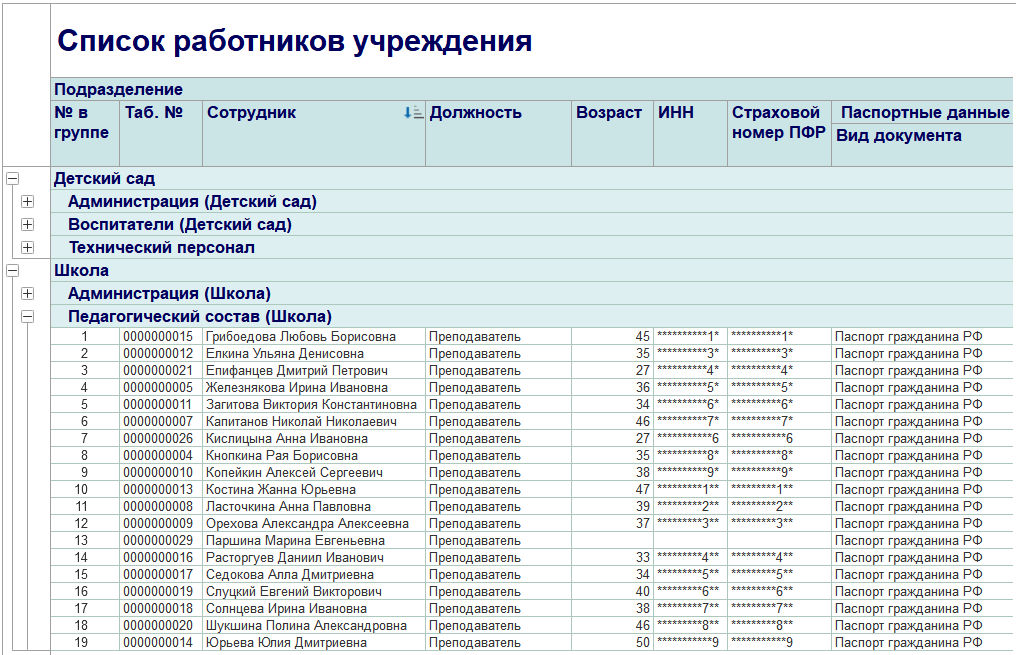Click the Паспортные данные header
Screen dimensions: 1016x655
coord(924,113)
